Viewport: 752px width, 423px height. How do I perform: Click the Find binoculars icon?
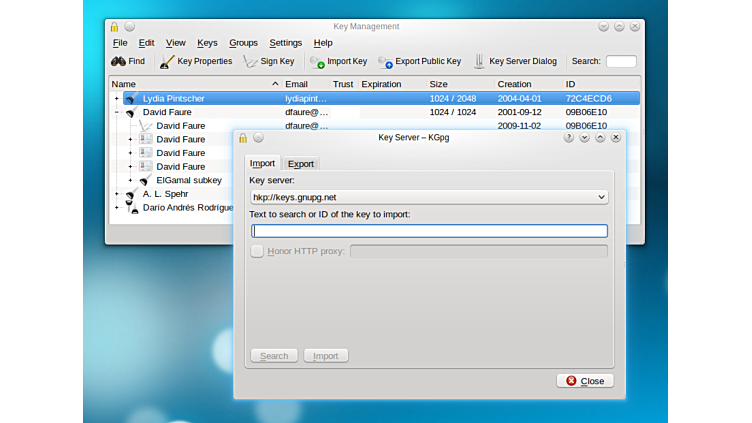(118, 62)
